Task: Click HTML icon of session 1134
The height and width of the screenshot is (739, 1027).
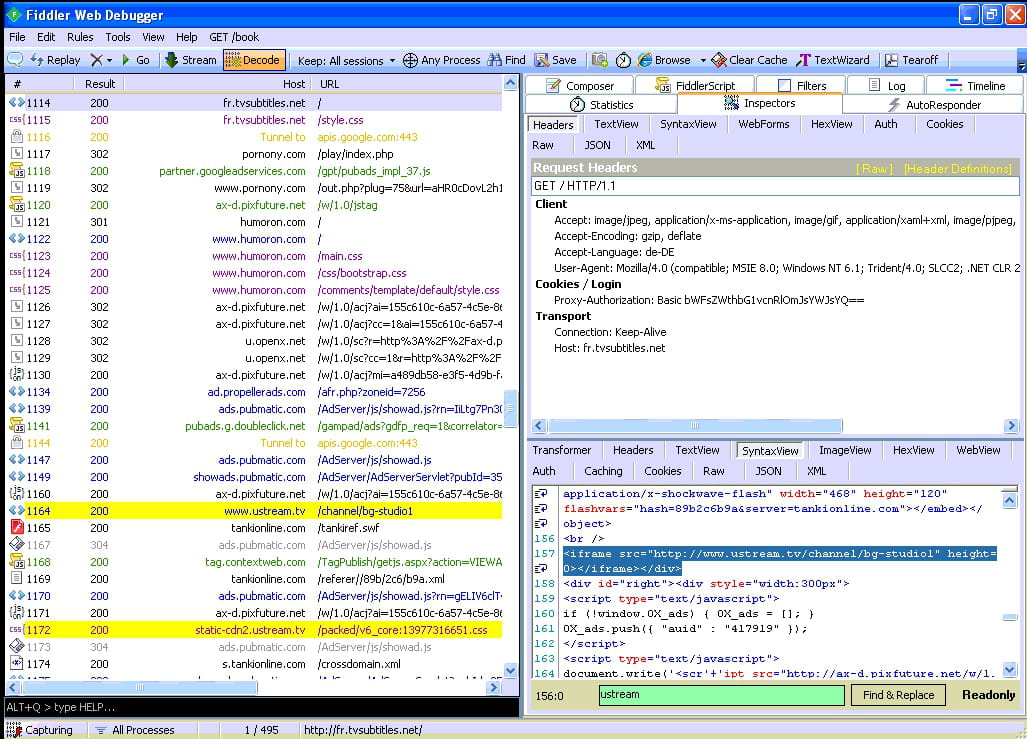Action: [16, 392]
